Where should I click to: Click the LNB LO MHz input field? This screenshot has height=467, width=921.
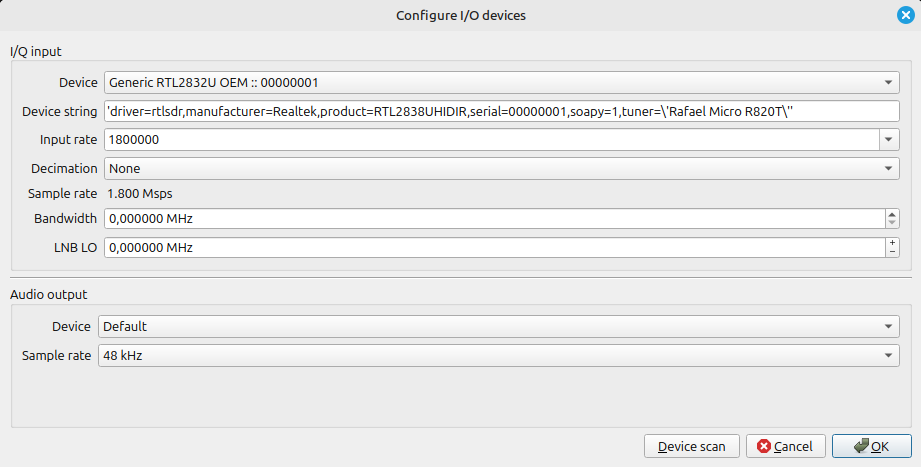click(495, 247)
